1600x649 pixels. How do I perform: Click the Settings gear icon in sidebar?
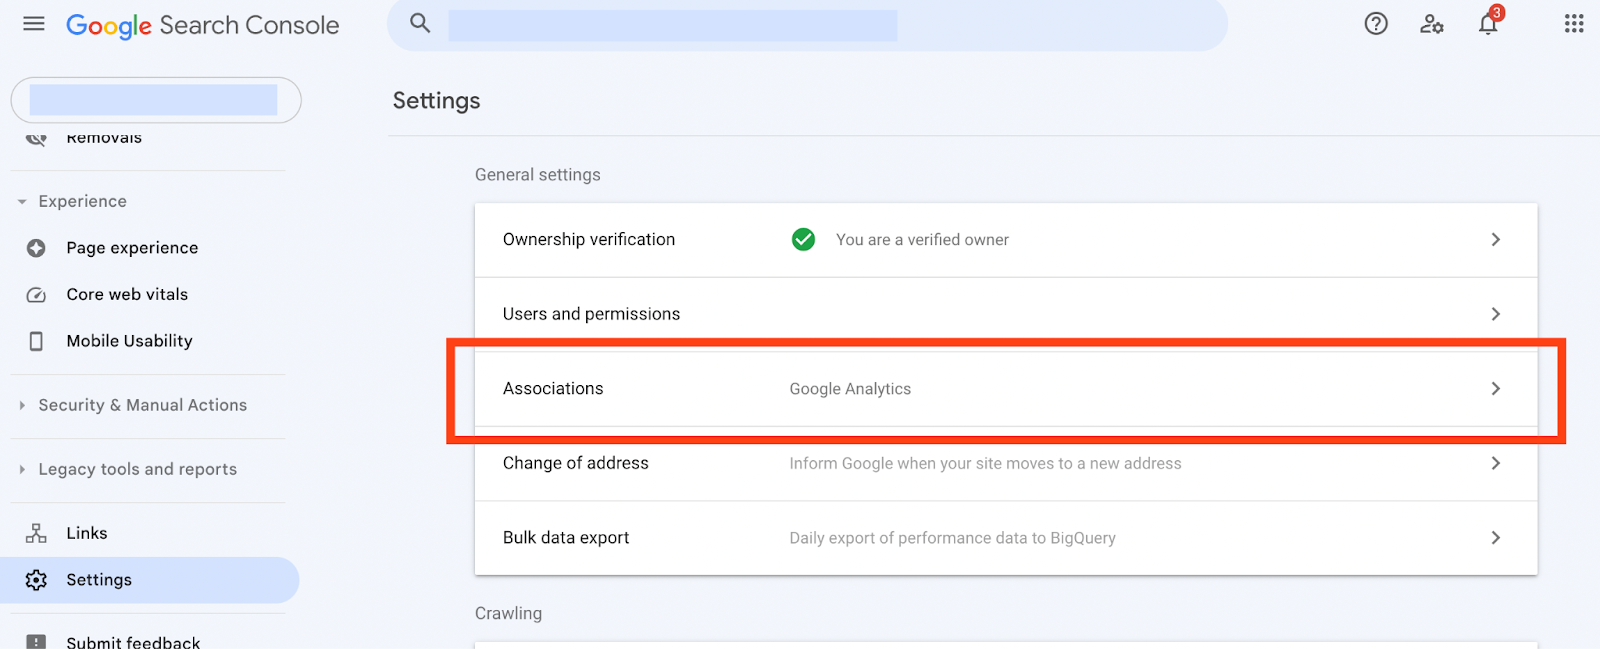37,580
